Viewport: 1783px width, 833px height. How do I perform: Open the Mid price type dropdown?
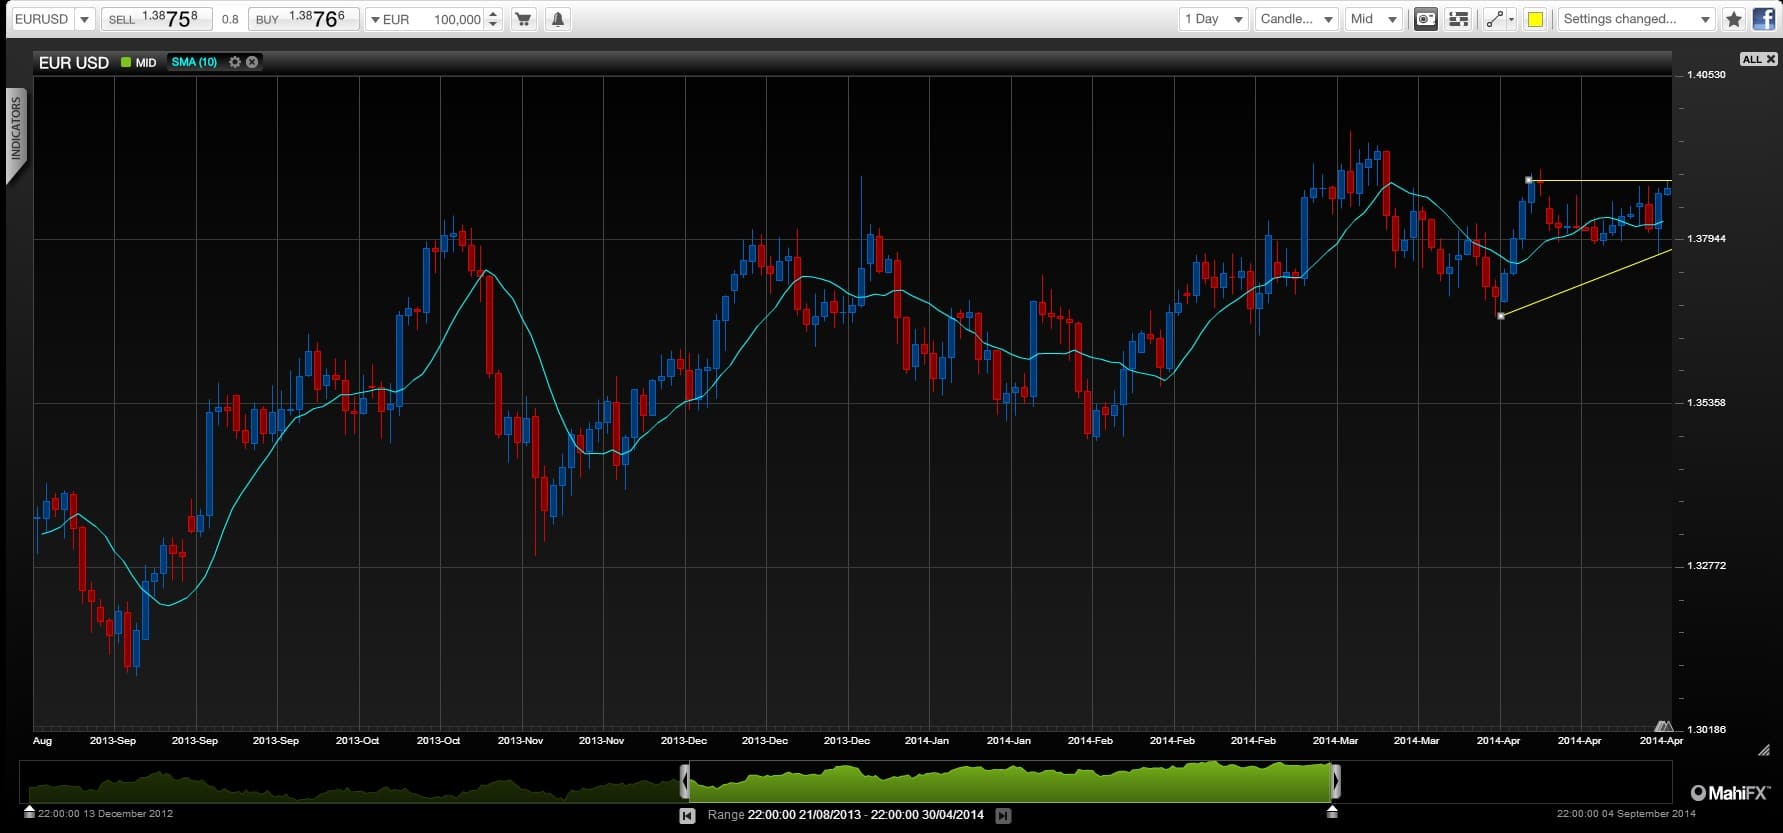point(1374,19)
